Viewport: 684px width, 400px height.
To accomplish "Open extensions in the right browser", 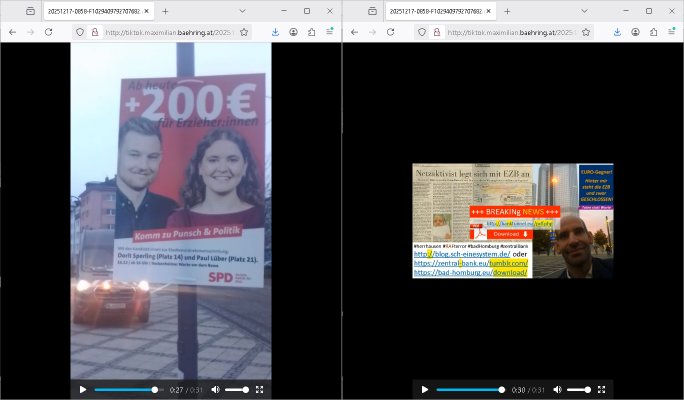I will [x=653, y=32].
